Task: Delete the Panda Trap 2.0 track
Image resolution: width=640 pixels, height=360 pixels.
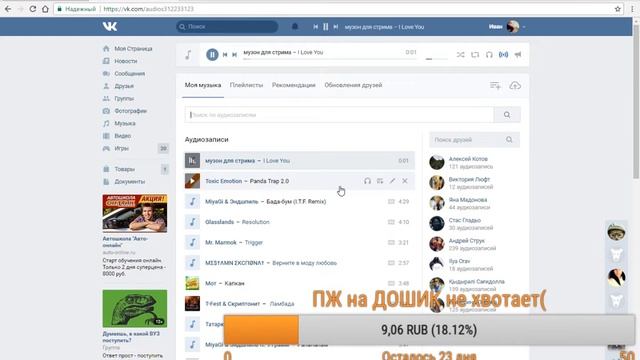Action: (x=404, y=181)
